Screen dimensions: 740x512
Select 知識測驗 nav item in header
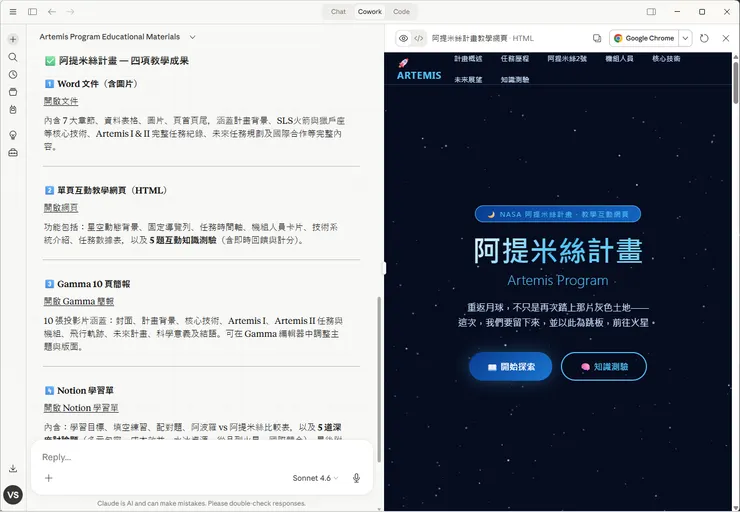tap(515, 80)
